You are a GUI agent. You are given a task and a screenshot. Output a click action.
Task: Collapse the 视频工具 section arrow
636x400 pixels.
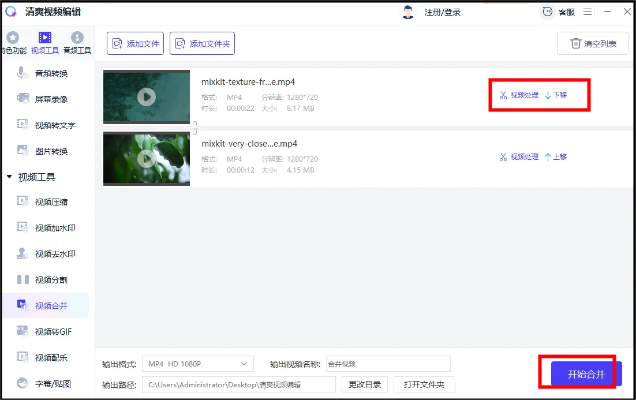coord(9,177)
